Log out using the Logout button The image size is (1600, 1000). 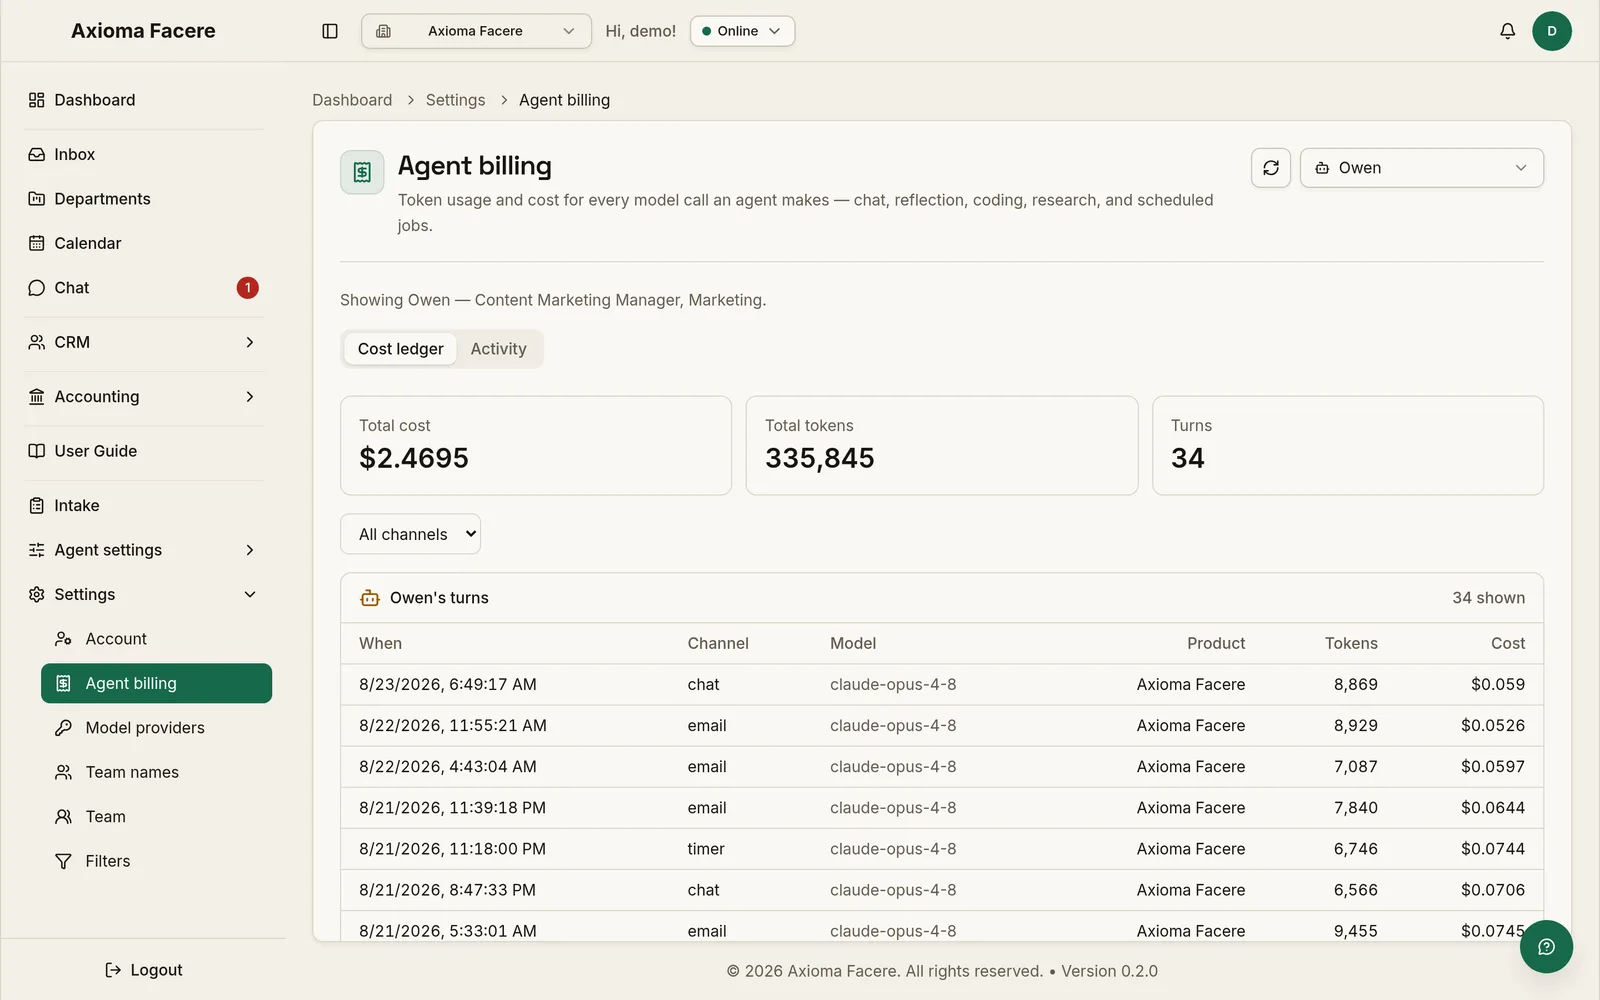144,970
